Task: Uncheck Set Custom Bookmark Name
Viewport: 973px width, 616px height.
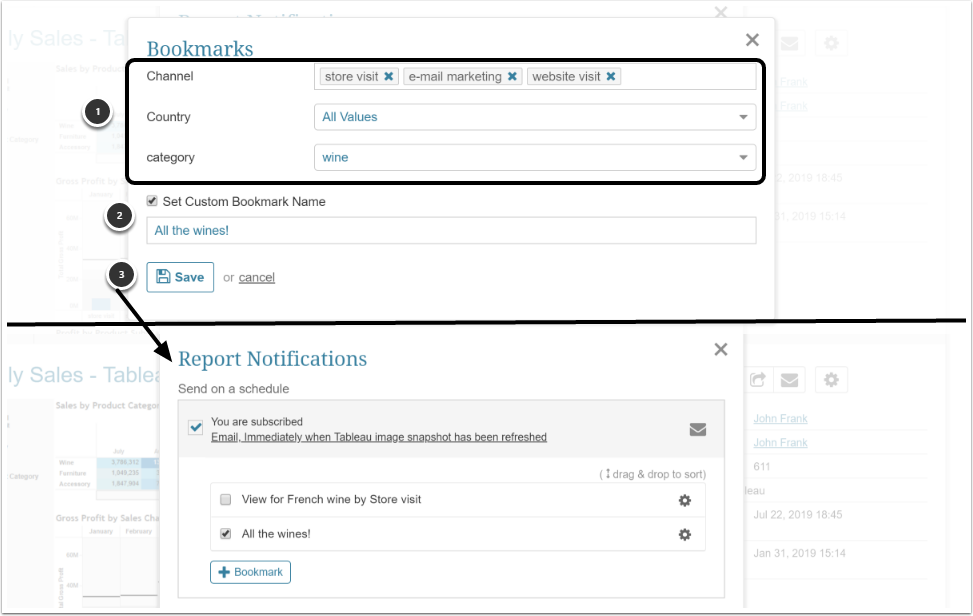Action: coord(152,201)
